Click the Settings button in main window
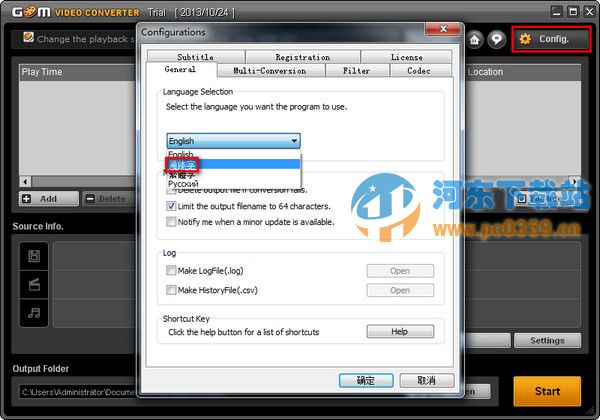 pos(547,340)
